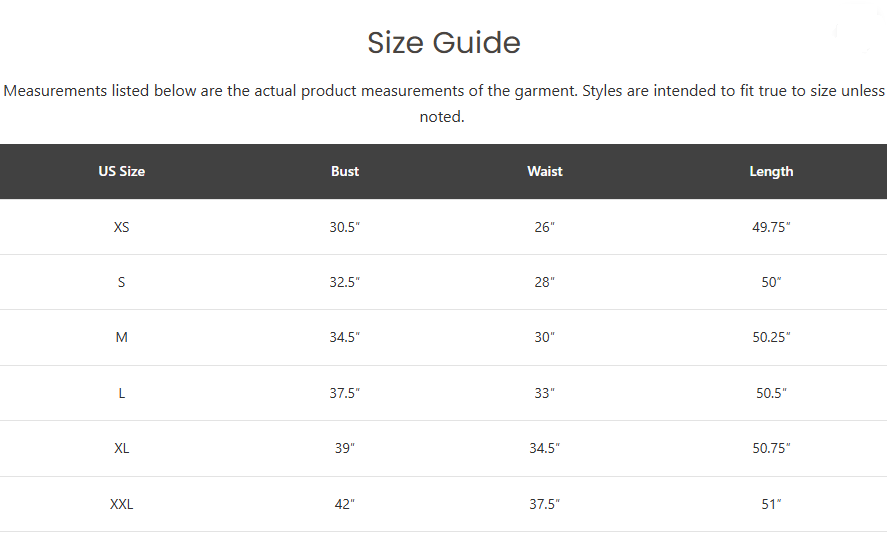The width and height of the screenshot is (887, 550).
Task: Click the Waist column header
Action: tap(545, 171)
